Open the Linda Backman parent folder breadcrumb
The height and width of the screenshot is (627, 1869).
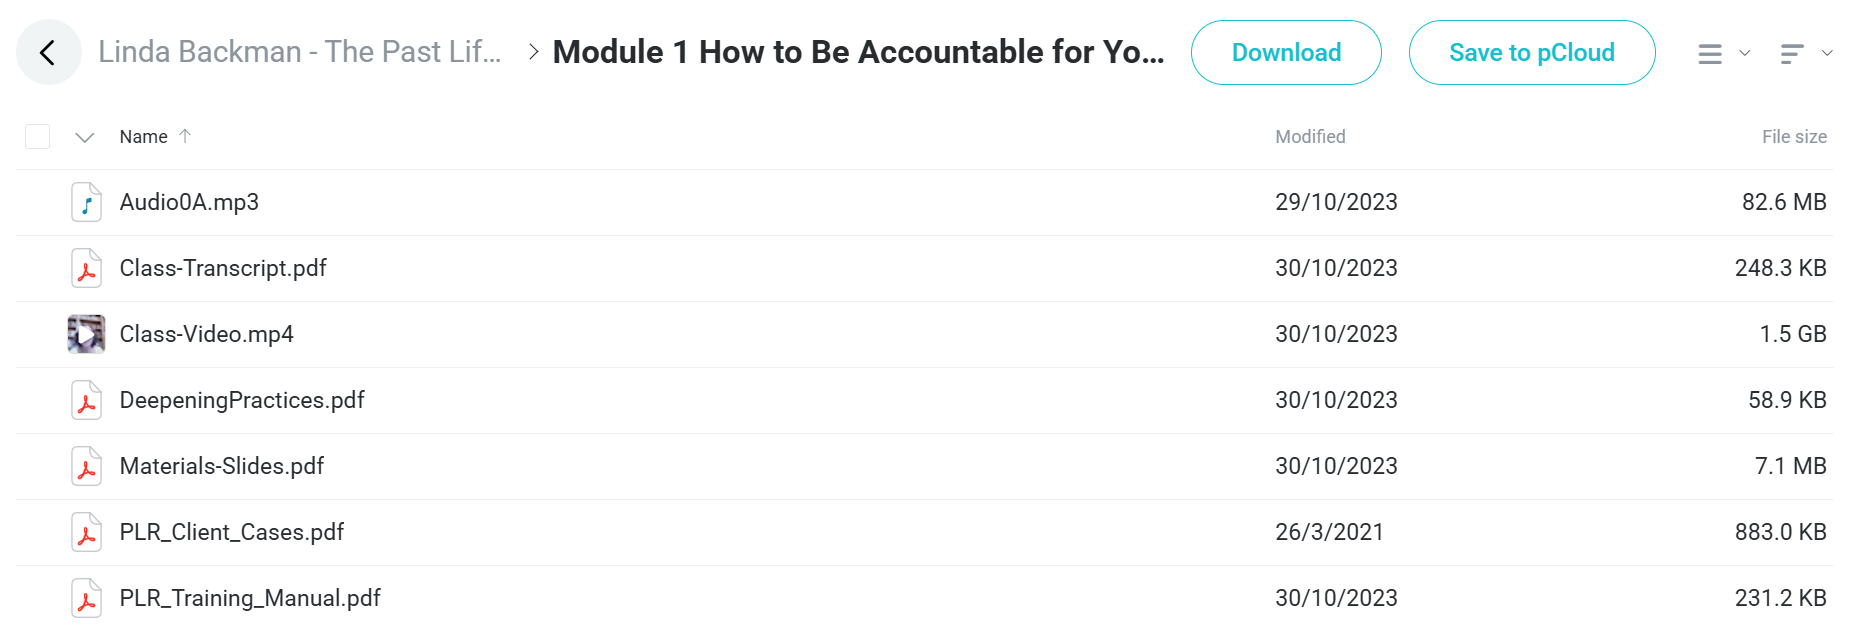tap(300, 52)
